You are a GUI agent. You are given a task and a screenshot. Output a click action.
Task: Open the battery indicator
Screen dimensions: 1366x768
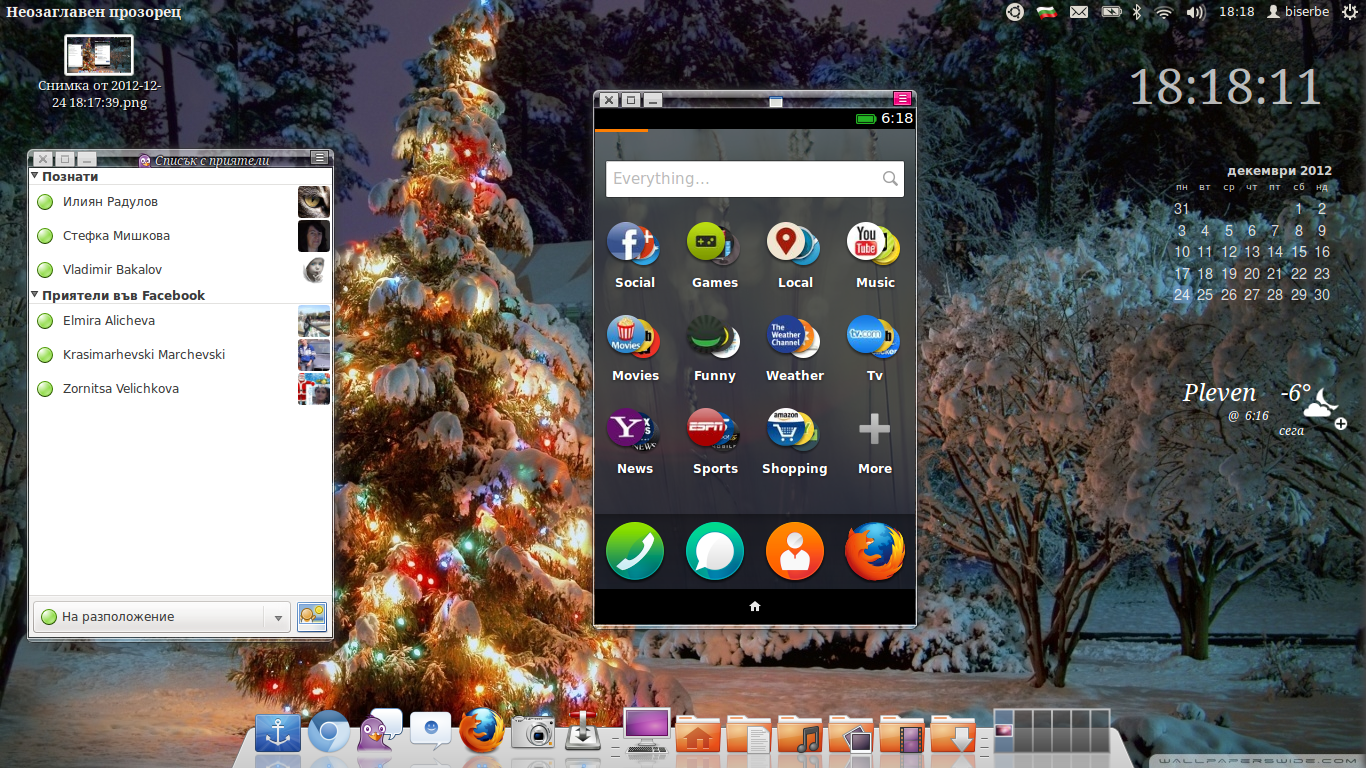pyautogui.click(x=1111, y=12)
